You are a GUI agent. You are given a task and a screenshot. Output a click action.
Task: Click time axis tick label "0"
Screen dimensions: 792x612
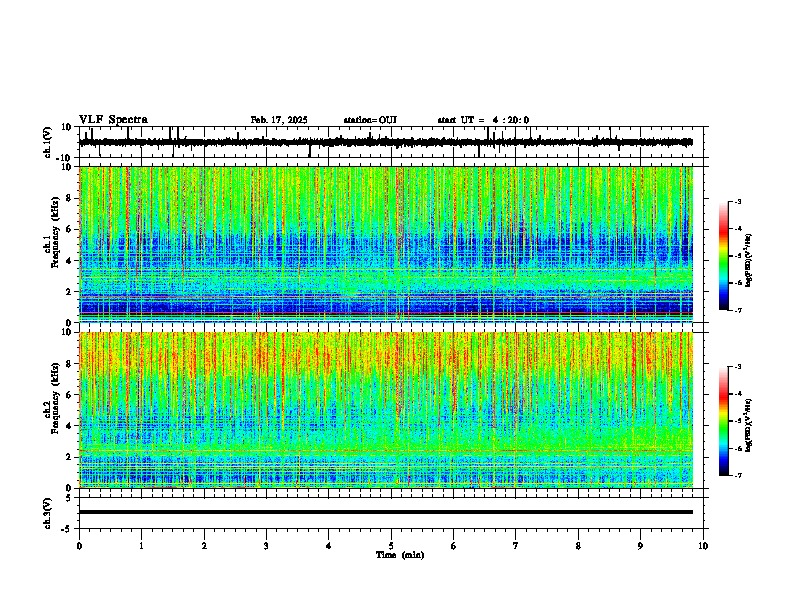tap(79, 546)
